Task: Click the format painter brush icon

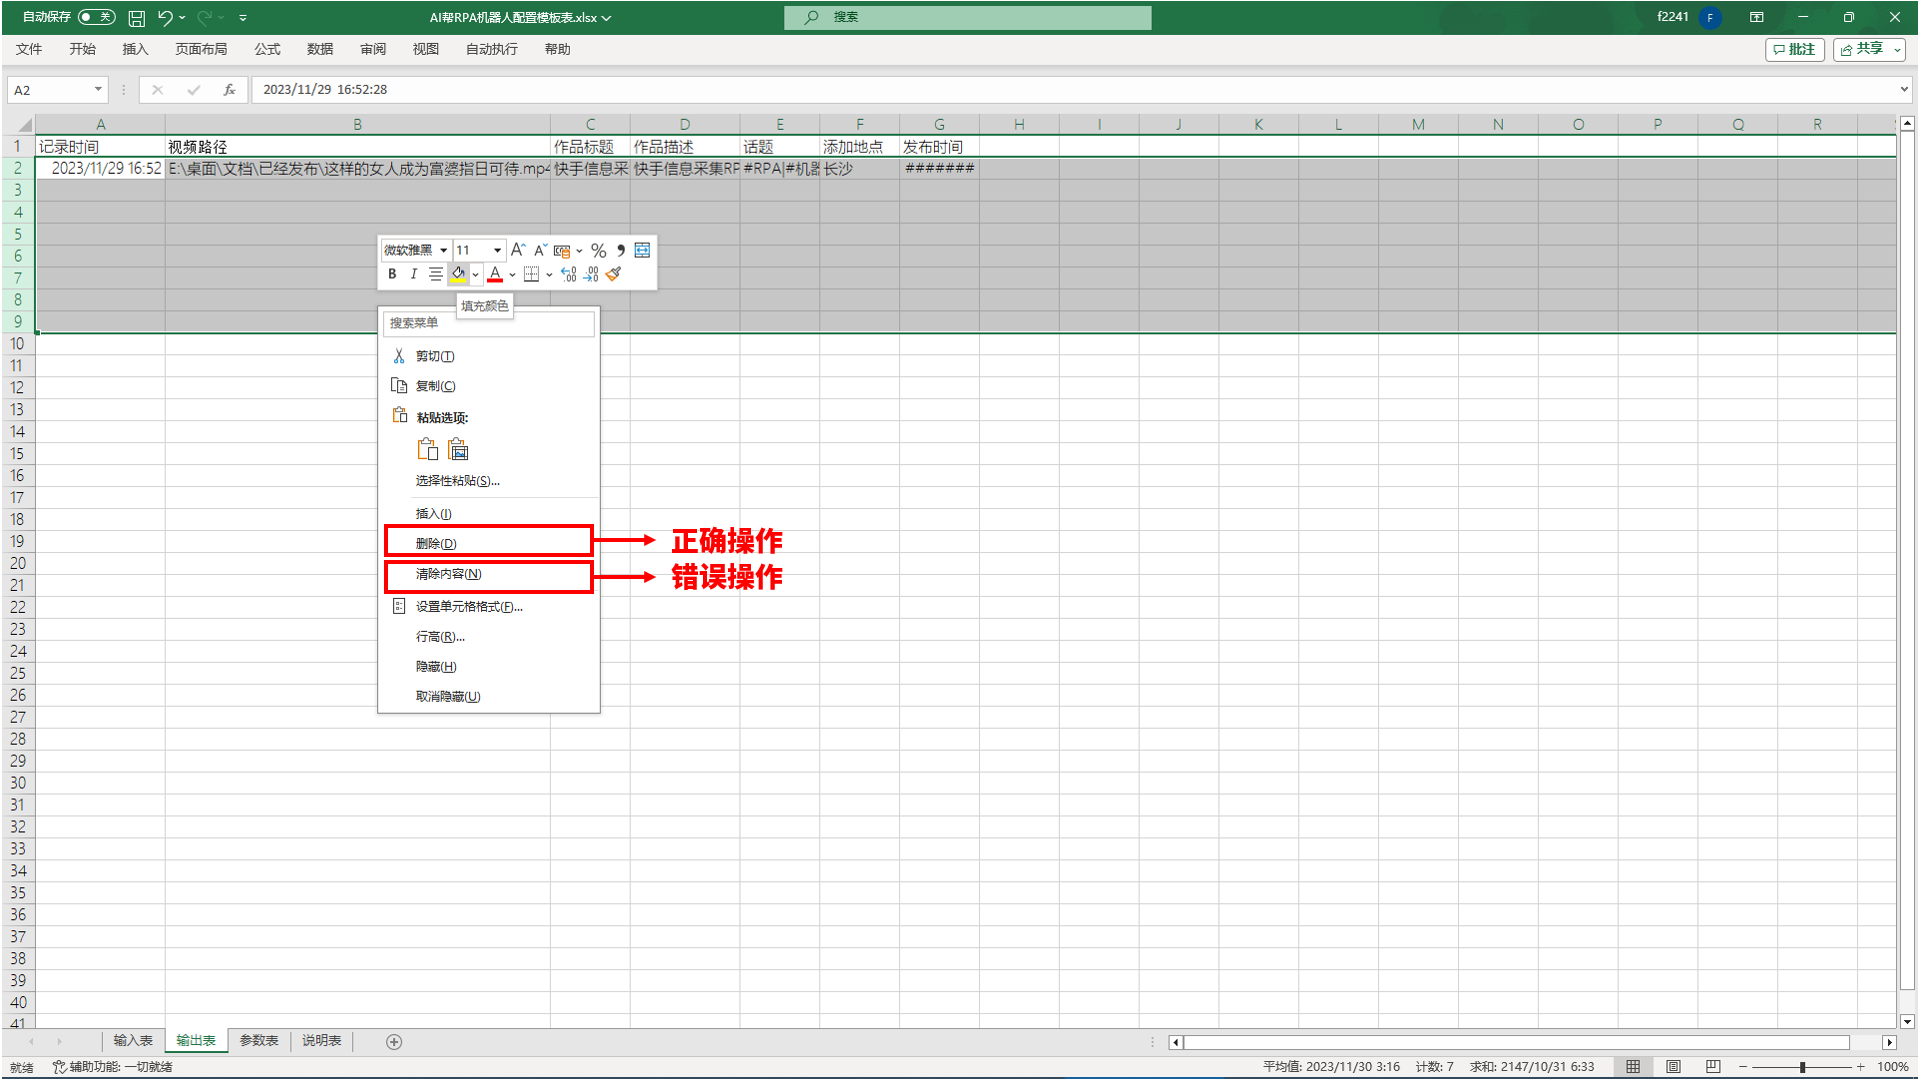Action: point(614,274)
